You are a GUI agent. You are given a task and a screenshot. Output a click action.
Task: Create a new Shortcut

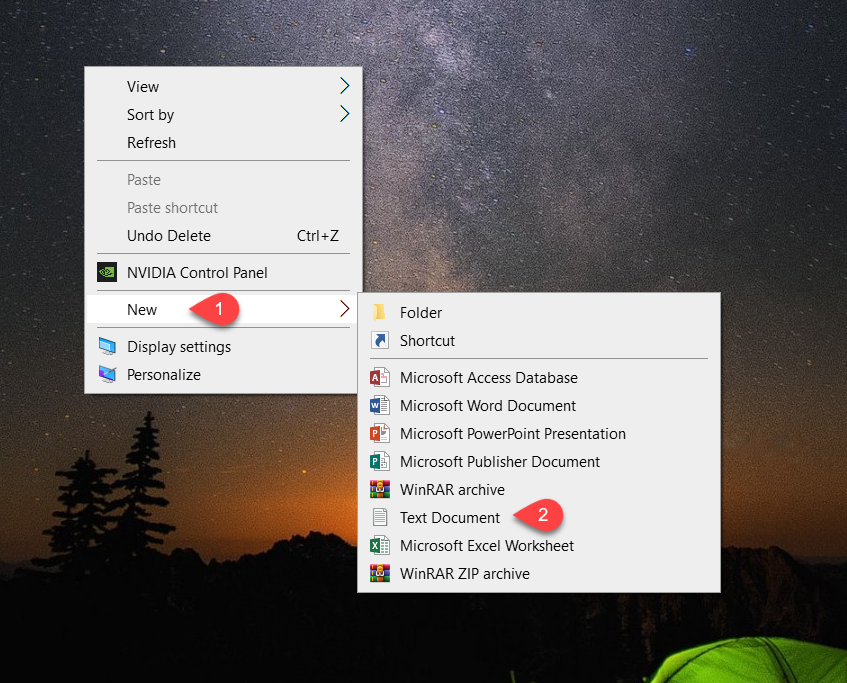point(539,340)
